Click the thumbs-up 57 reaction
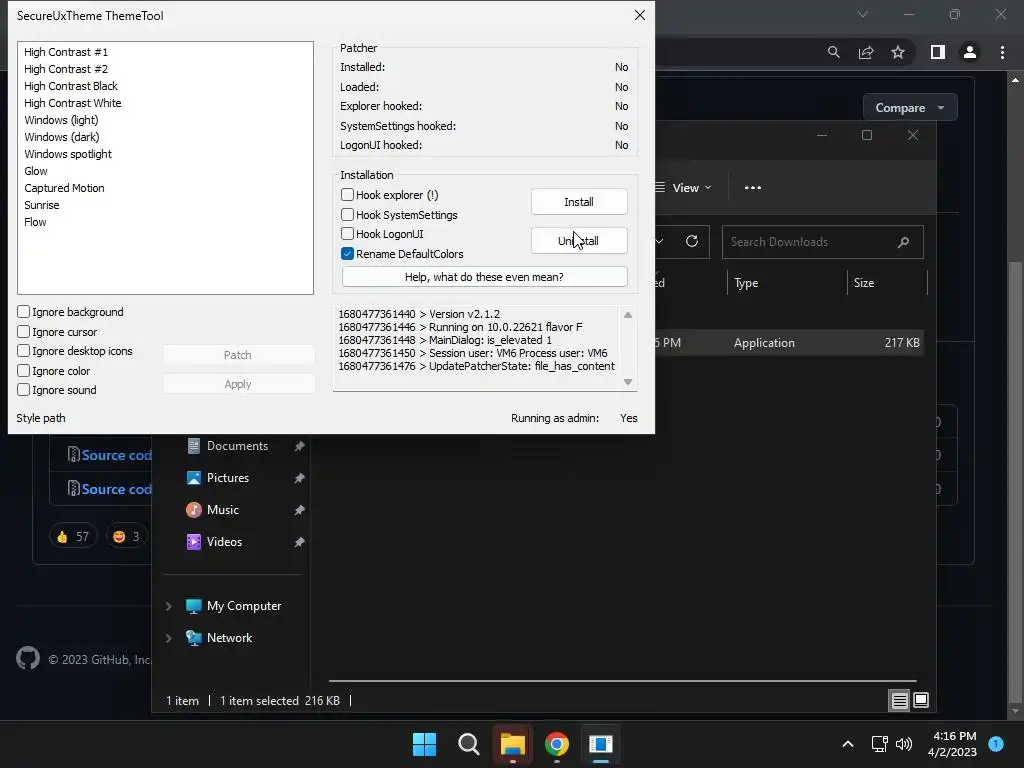1024x768 pixels. pyautogui.click(x=73, y=537)
